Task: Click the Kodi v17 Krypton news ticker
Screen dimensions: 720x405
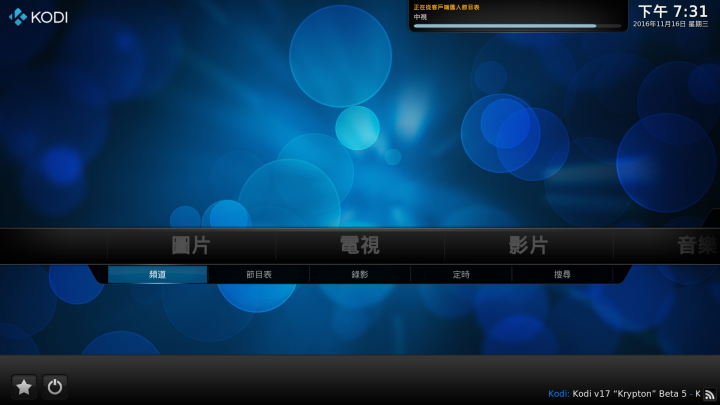Action: point(624,394)
